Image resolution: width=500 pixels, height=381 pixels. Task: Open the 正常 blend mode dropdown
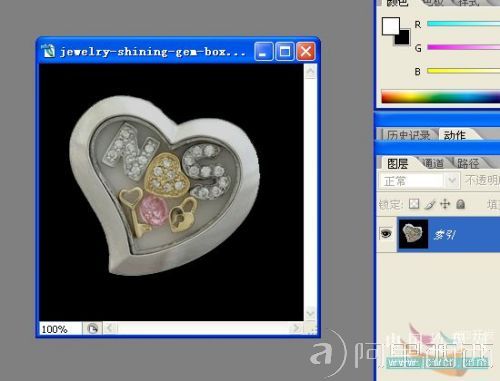pyautogui.click(x=419, y=181)
